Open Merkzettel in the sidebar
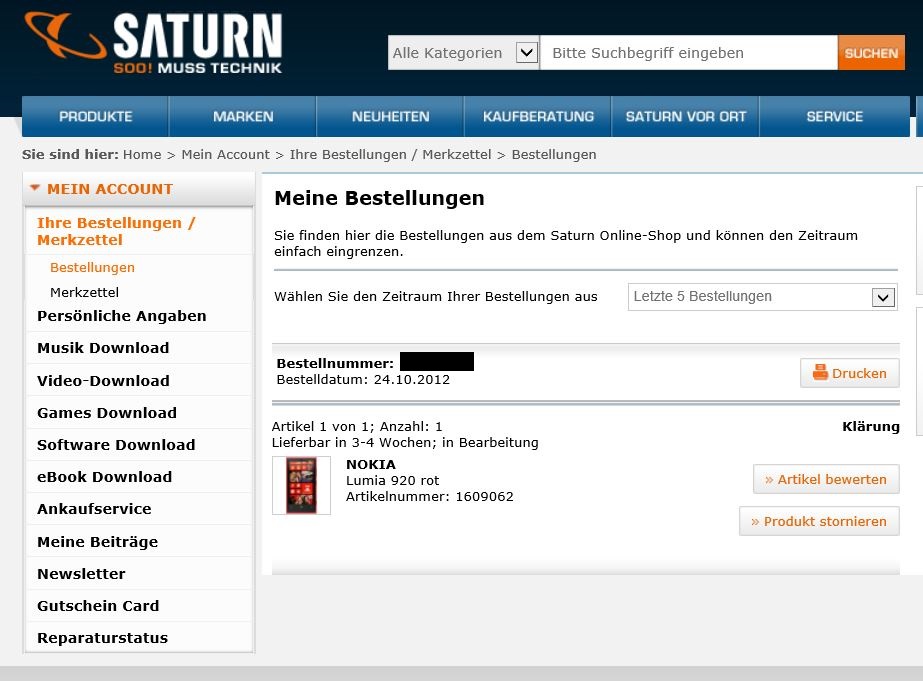 tap(84, 293)
